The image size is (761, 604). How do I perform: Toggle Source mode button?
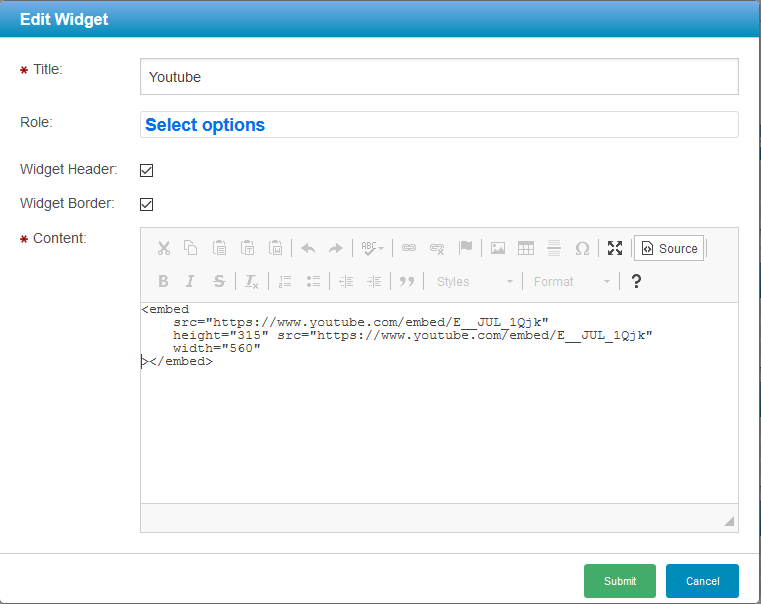coord(669,248)
